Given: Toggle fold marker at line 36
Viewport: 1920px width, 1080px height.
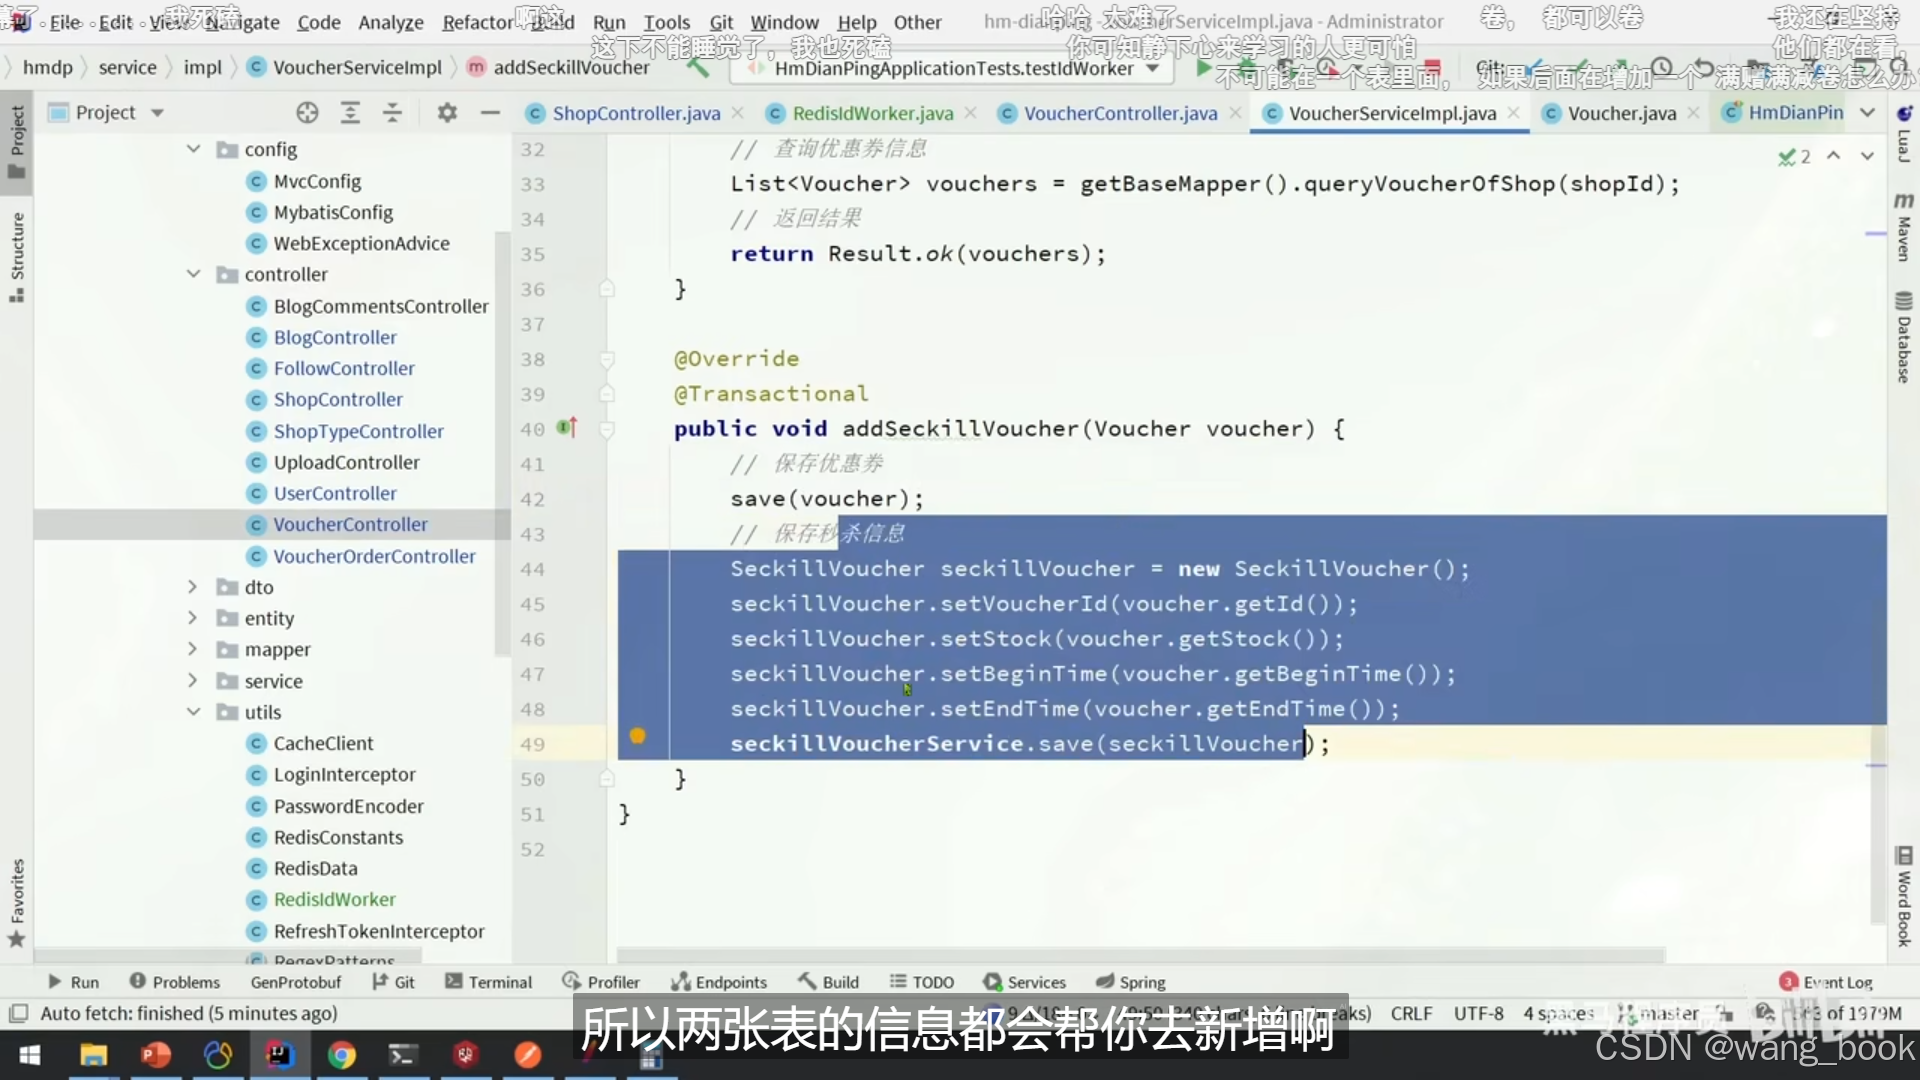Looking at the screenshot, I should tap(607, 289).
